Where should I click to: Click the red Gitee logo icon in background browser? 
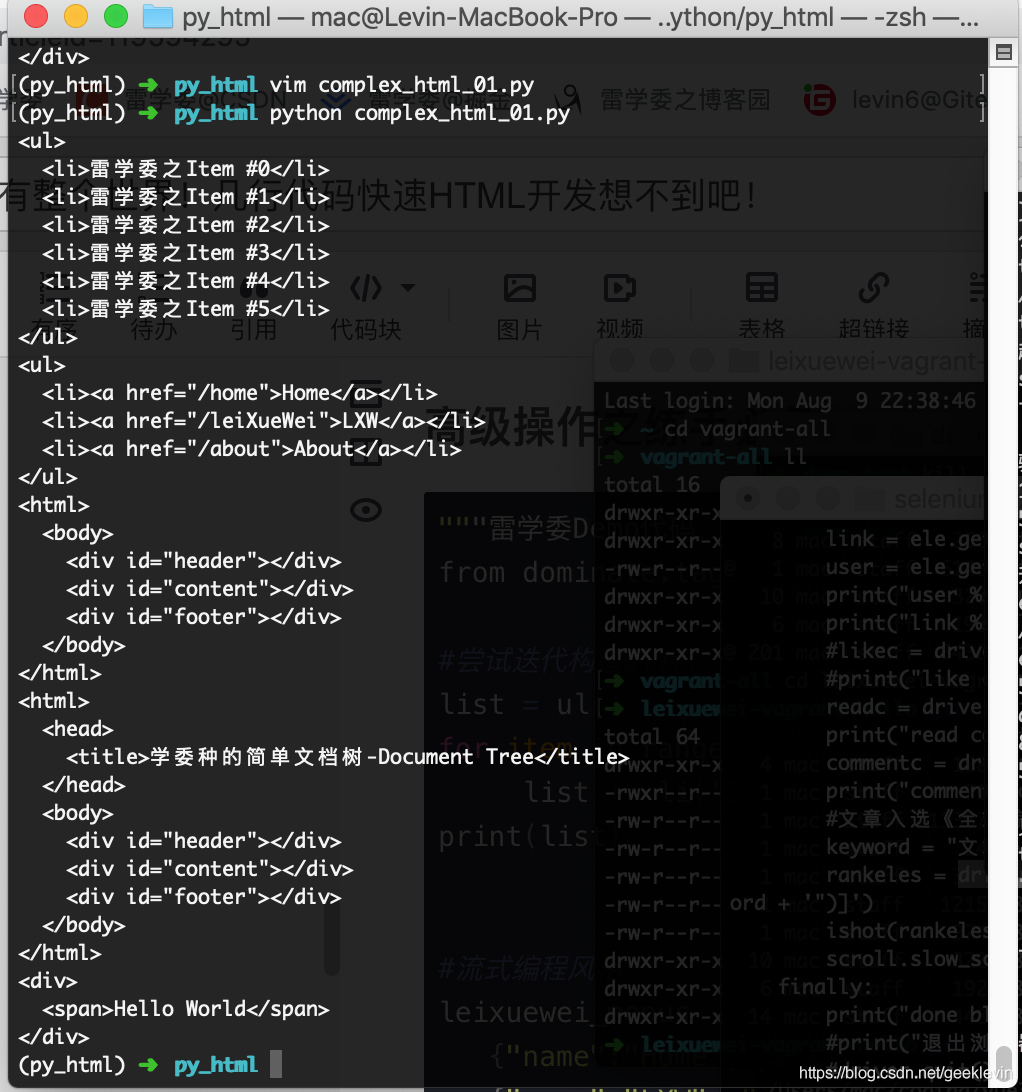[x=819, y=100]
